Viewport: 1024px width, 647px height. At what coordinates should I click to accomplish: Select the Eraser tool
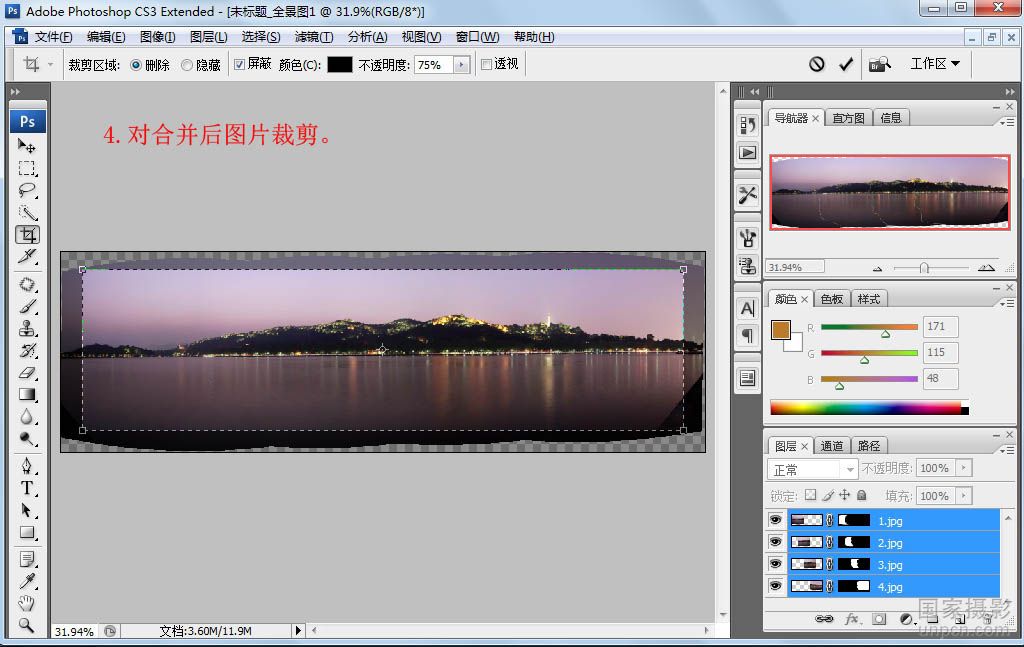tap(27, 372)
